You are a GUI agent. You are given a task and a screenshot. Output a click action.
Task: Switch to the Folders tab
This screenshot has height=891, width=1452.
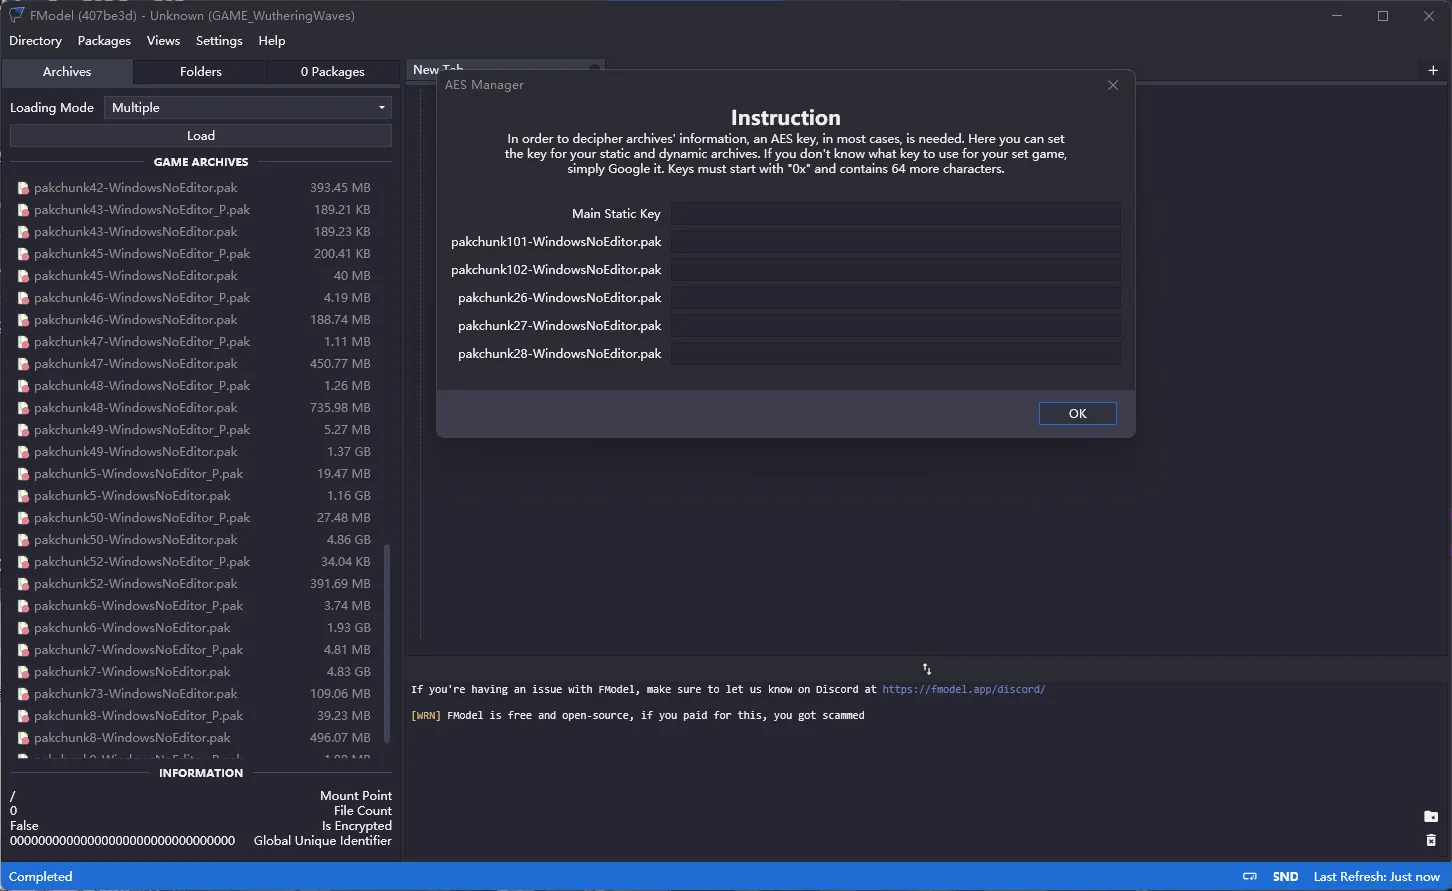click(x=201, y=72)
